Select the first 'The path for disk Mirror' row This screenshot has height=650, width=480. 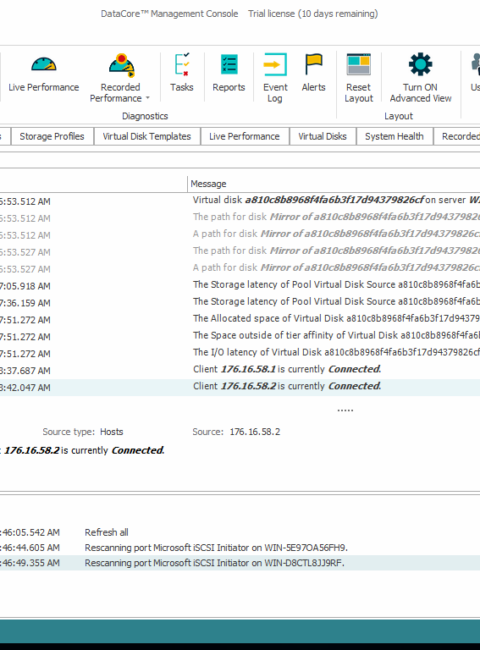240,218
